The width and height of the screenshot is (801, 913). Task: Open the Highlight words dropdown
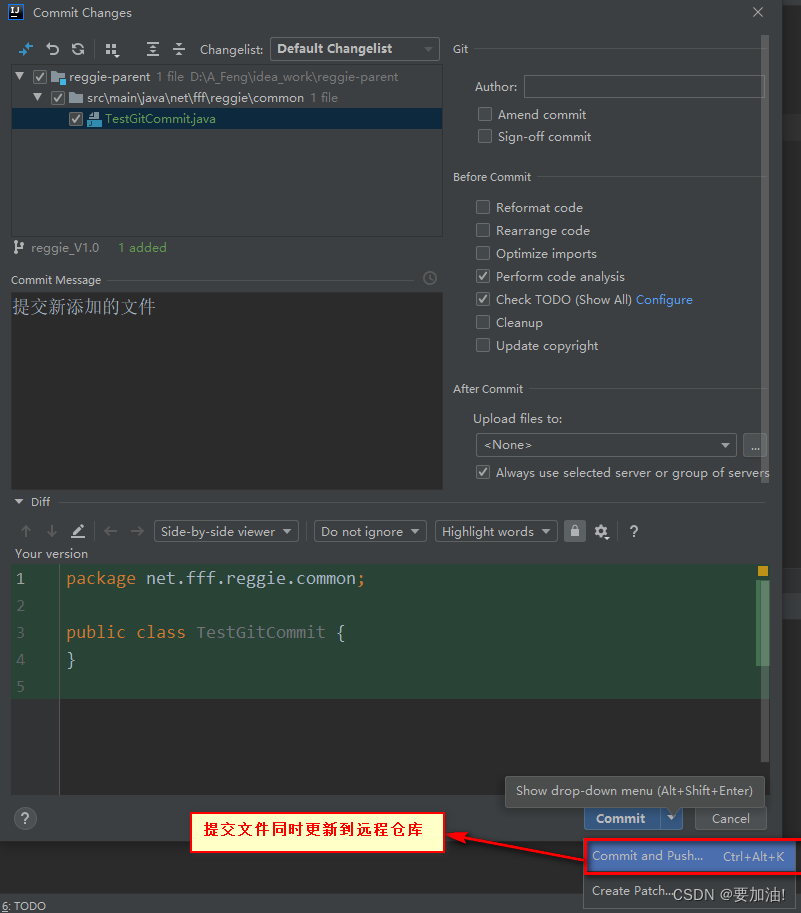click(x=496, y=531)
